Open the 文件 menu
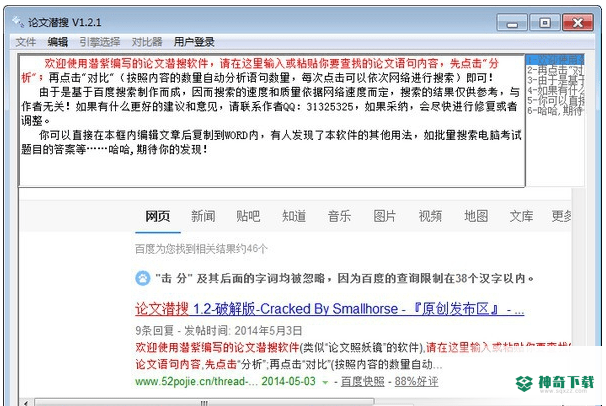Screen dimensions: 606x406 pyautogui.click(x=26, y=42)
